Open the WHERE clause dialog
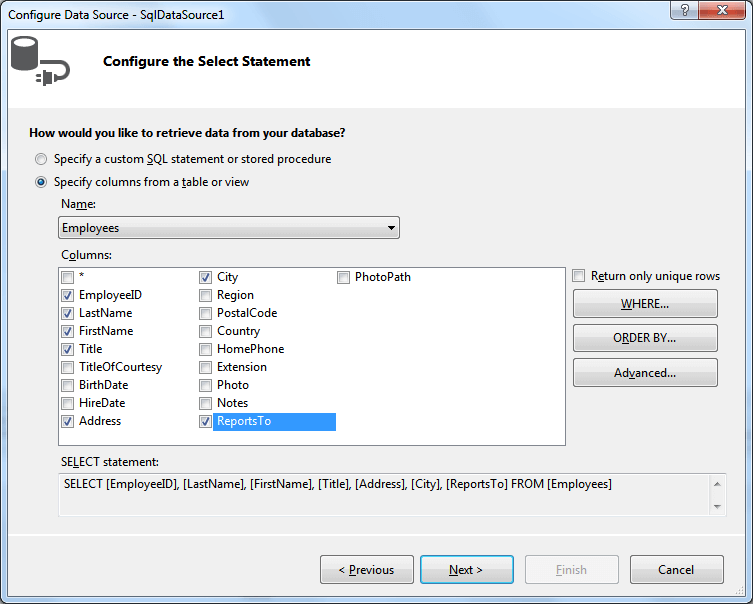Image resolution: width=753 pixels, height=604 pixels. [645, 303]
